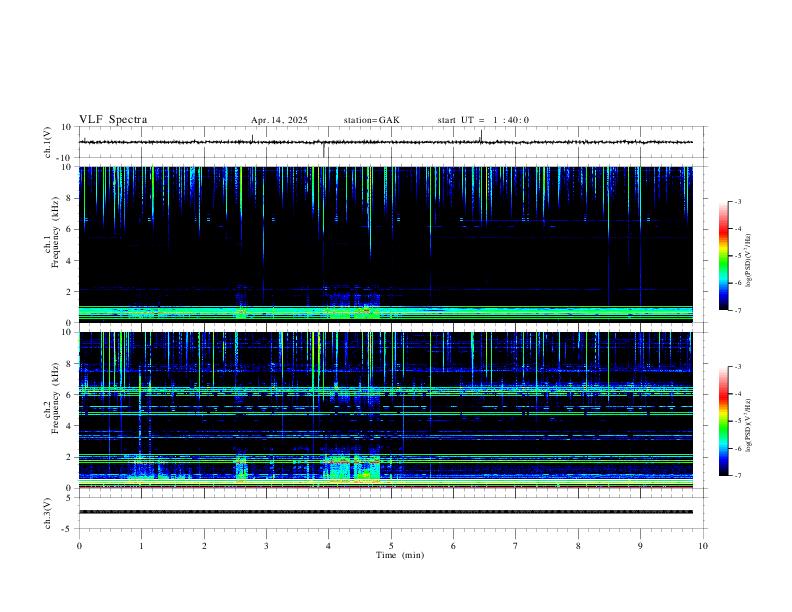Click the ch.2 spectrogram colorbar gradient
Screen dimensions: 792x612
click(723, 421)
